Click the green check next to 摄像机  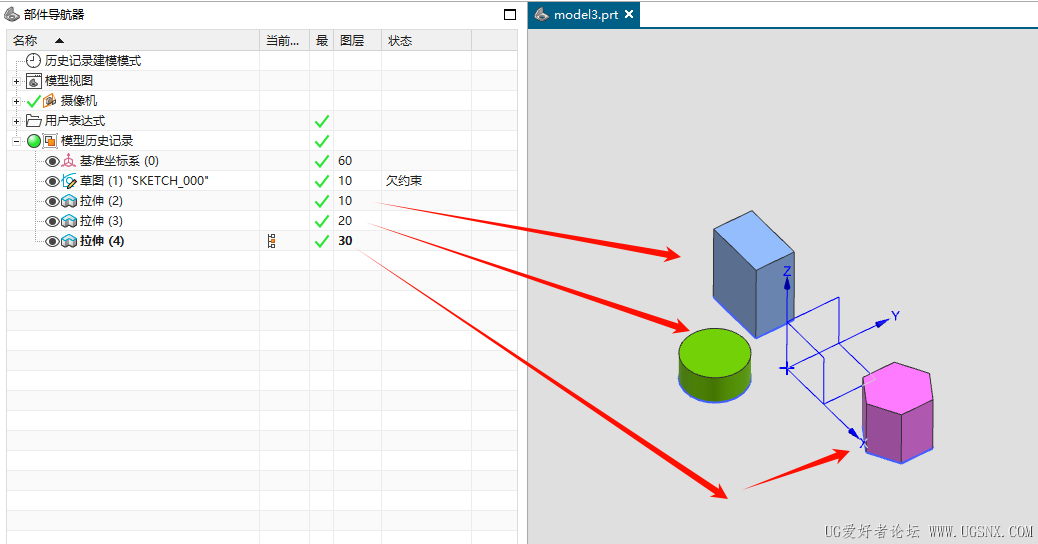point(34,101)
